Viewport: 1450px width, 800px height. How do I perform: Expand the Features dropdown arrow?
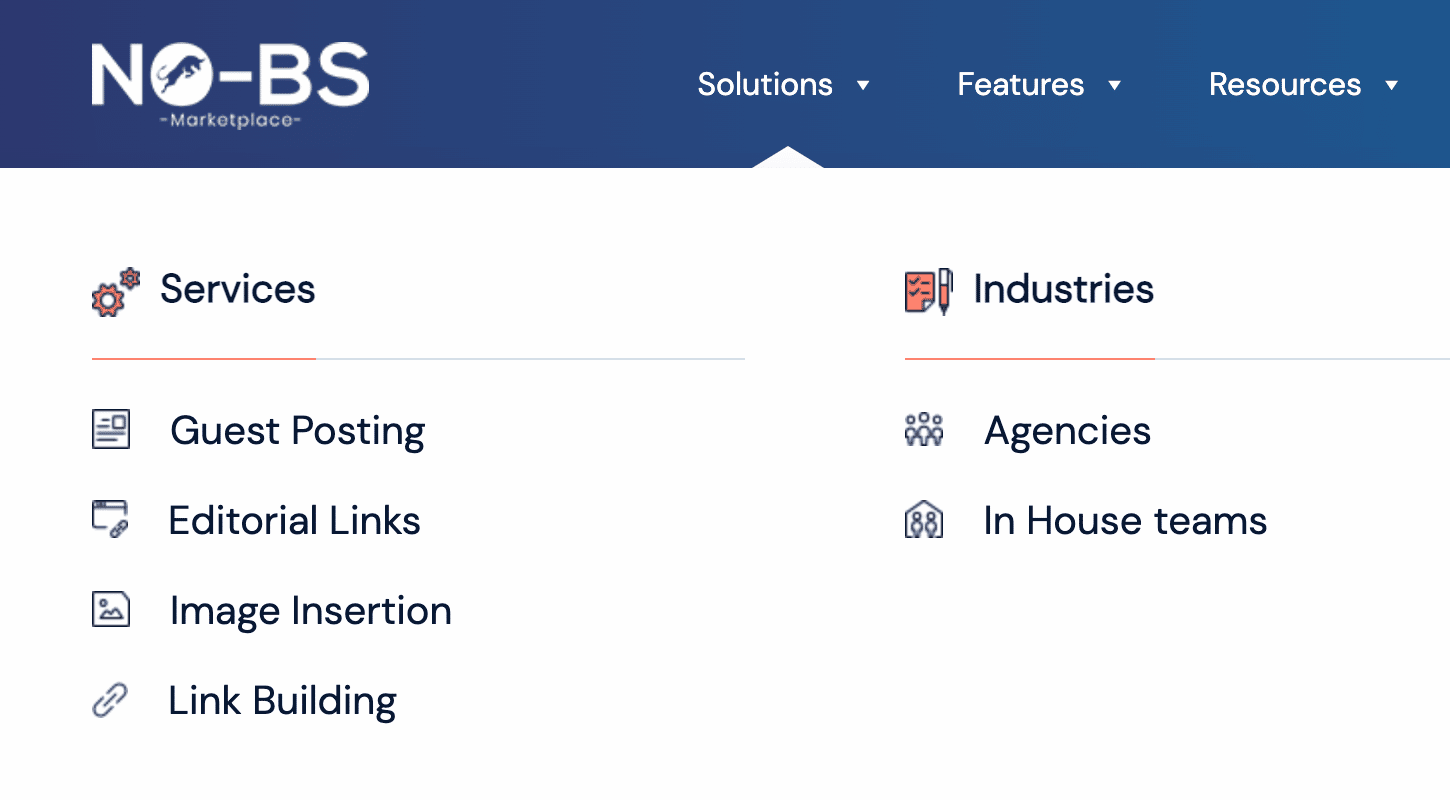coord(1115,86)
